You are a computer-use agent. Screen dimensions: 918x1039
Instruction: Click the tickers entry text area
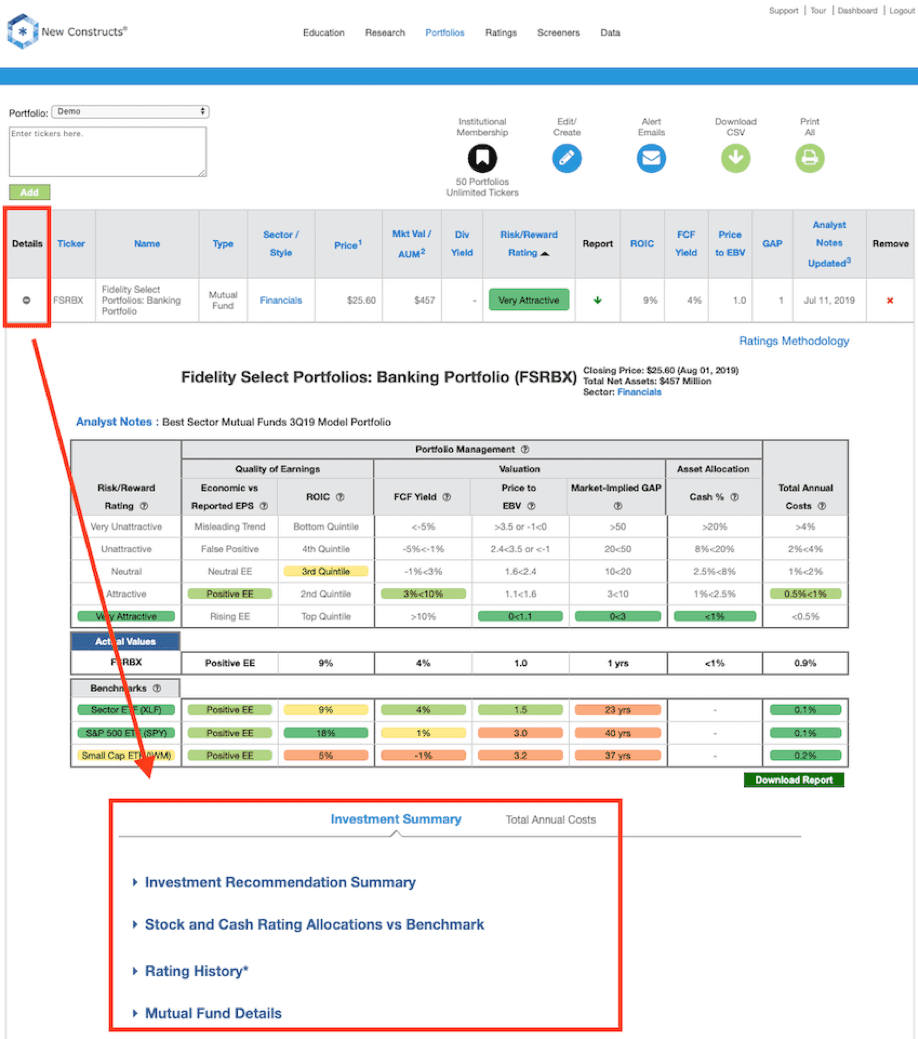click(x=108, y=152)
